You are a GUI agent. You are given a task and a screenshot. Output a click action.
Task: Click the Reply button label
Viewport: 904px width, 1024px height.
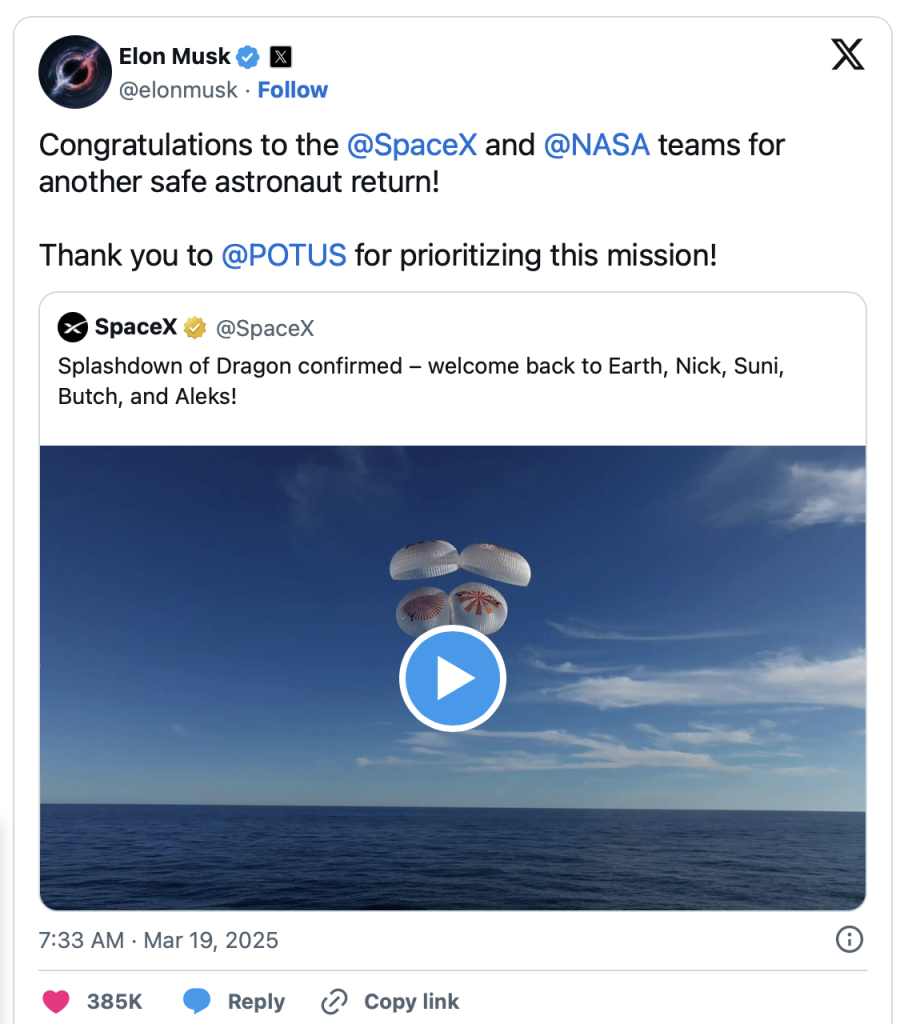pyautogui.click(x=256, y=1001)
